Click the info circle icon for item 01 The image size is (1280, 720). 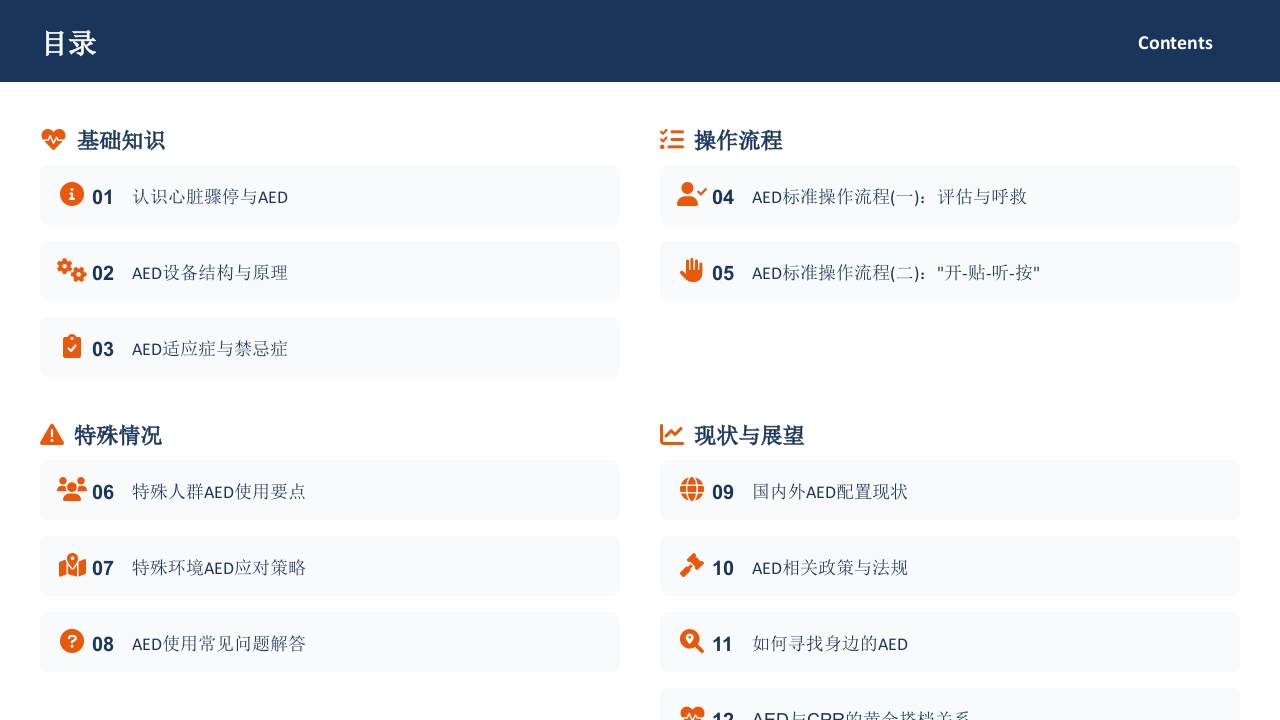pos(72,195)
